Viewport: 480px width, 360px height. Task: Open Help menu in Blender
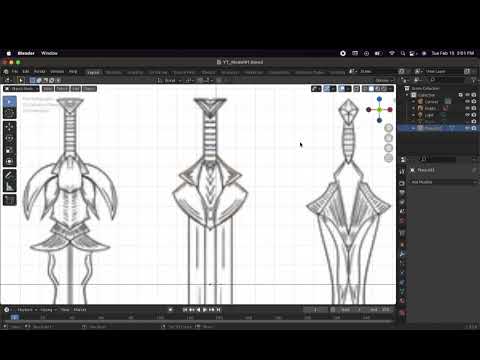(x=73, y=71)
